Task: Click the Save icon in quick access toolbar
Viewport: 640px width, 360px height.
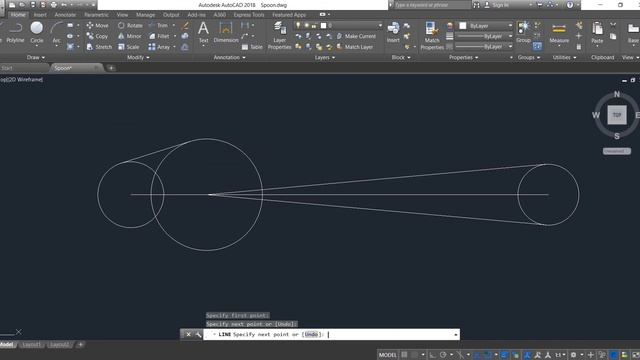Action: (x=33, y=5)
